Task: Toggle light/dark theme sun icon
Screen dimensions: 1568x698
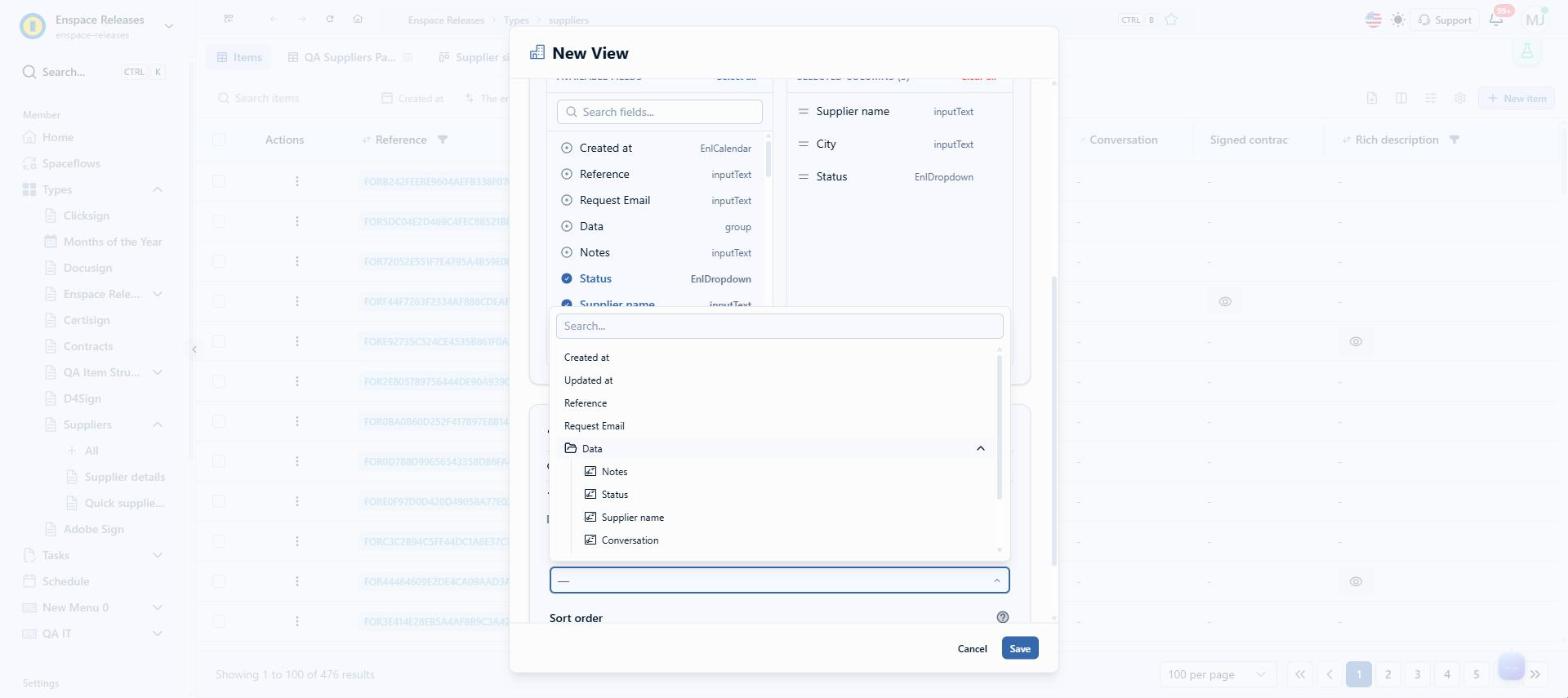Action: 1397,20
